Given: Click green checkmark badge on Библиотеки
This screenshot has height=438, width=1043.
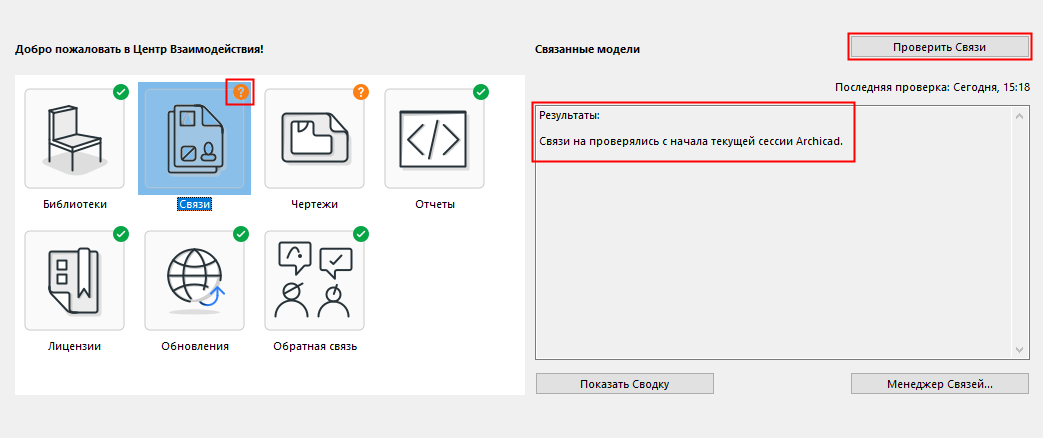Looking at the screenshot, I should coord(121,92).
